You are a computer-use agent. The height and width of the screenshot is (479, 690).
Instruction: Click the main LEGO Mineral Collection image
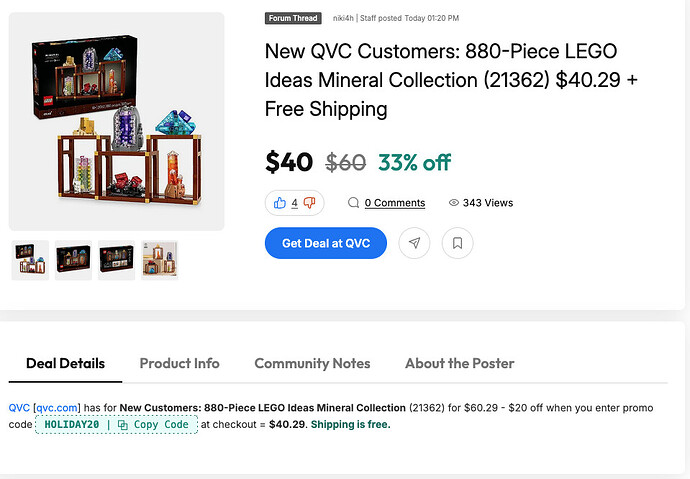(x=116, y=121)
